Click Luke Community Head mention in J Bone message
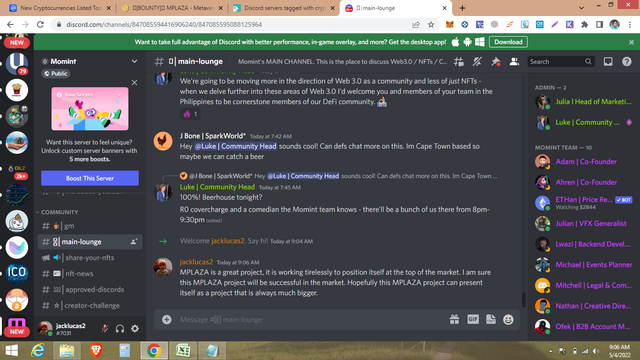 [236, 146]
